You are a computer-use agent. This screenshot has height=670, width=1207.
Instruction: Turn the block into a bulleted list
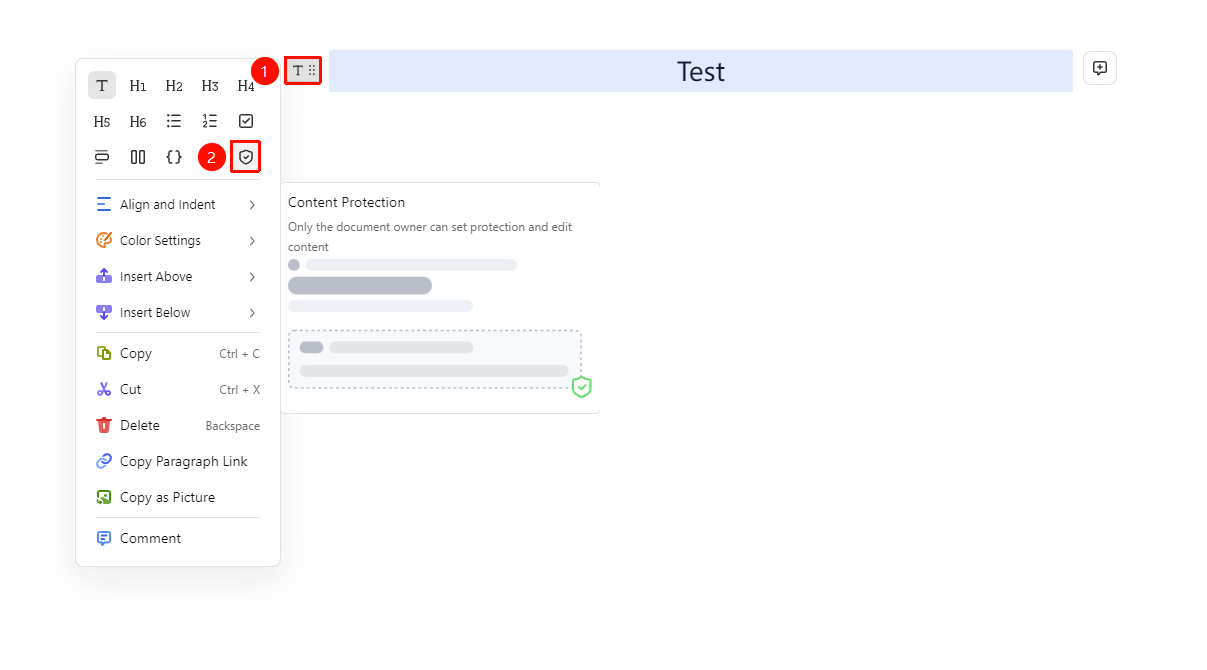click(174, 121)
